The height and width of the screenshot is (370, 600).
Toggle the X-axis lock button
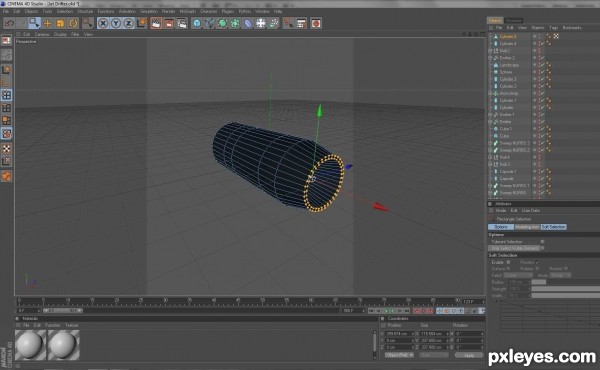[x=103, y=23]
